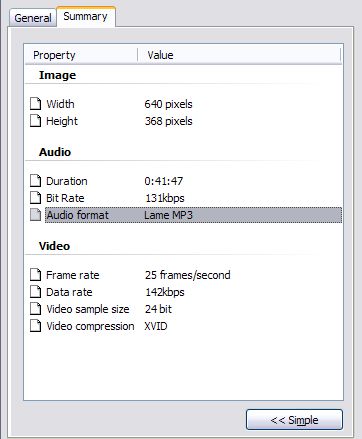Click the page icon next to Data rate
Viewport: 362px width, 439px height.
36,292
